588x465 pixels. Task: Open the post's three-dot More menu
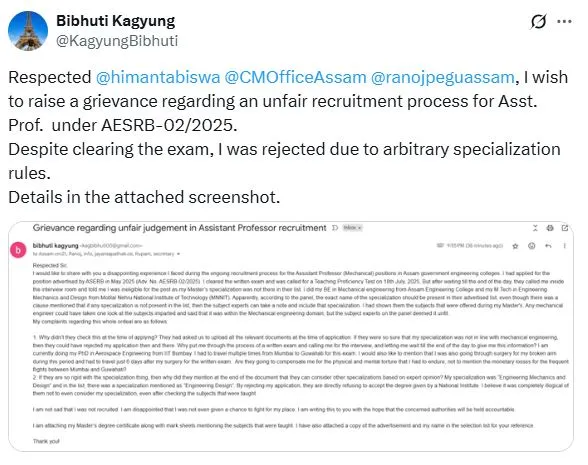point(564,22)
